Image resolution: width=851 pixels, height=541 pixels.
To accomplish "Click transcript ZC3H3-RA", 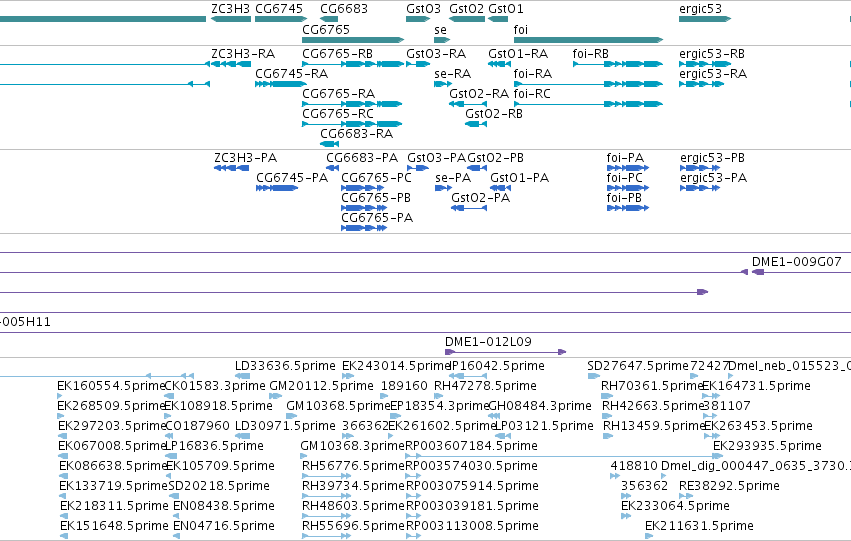I will pyautogui.click(x=243, y=54).
